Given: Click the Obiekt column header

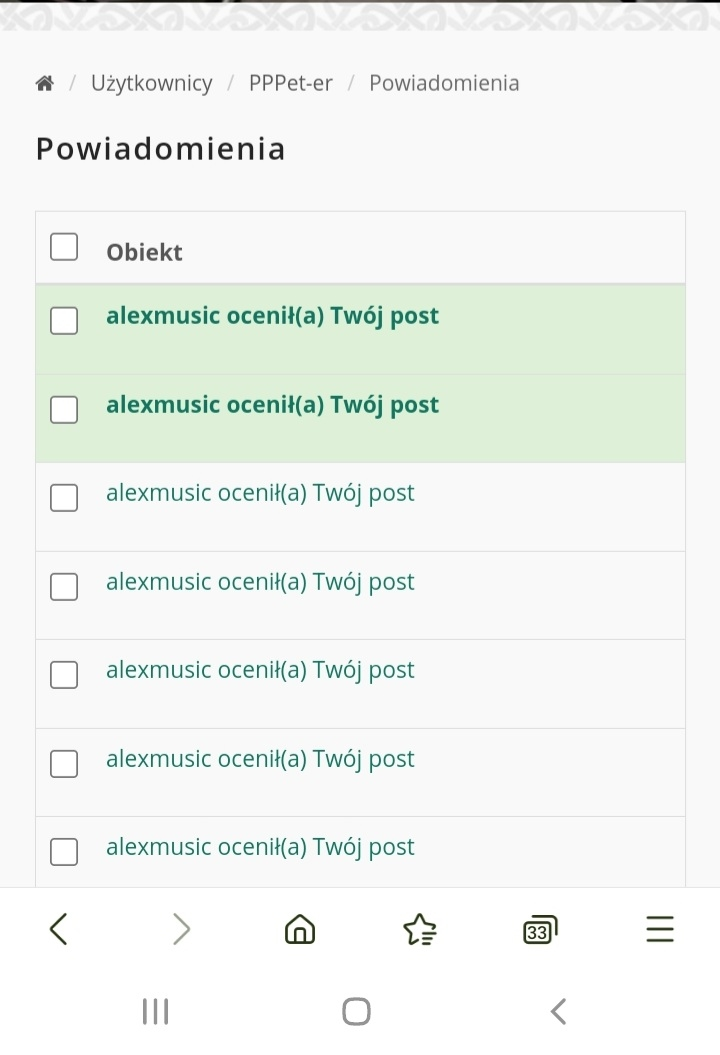Looking at the screenshot, I should pyautogui.click(x=144, y=252).
